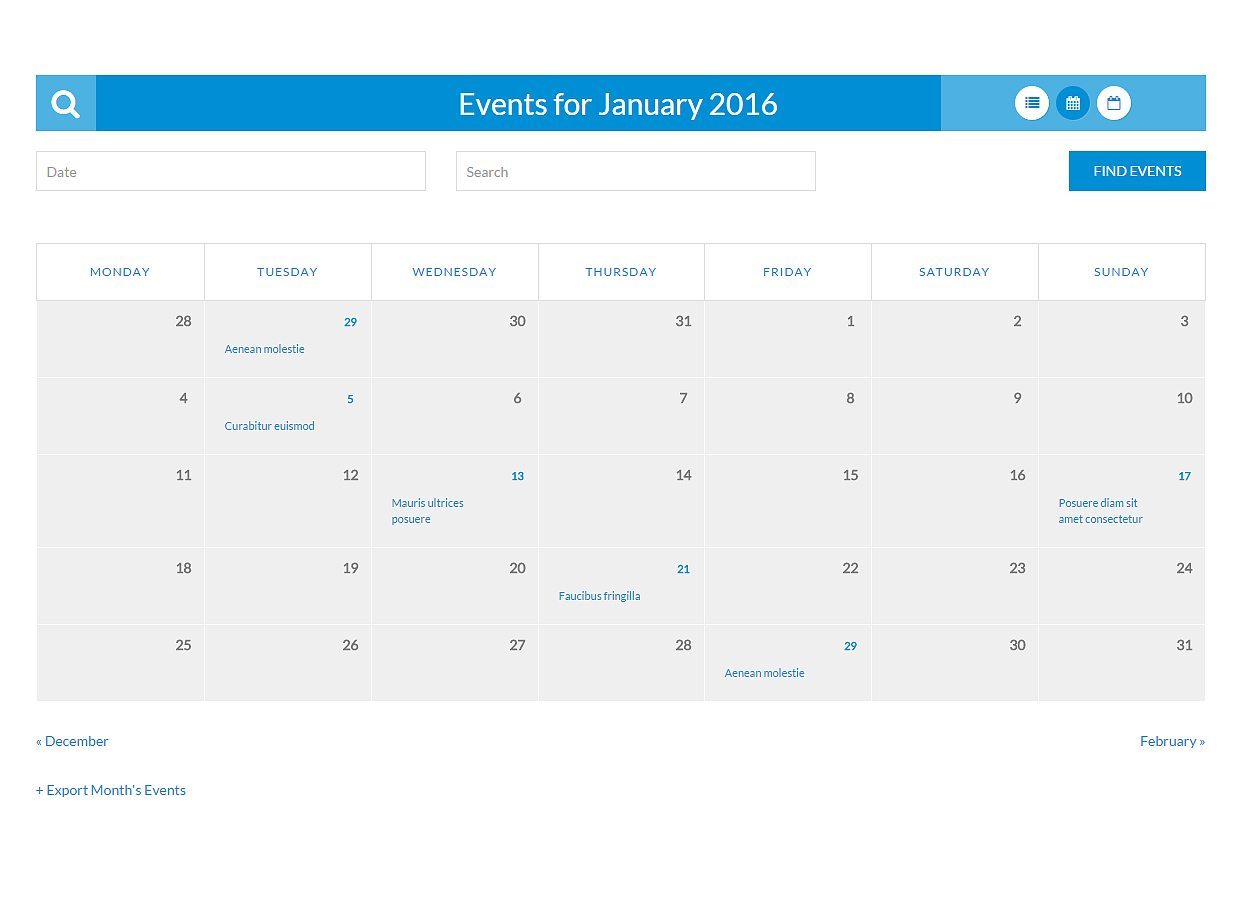Image resolution: width=1247 pixels, height=906 pixels.
Task: Select day cell 22 on Friday
Action: pos(787,586)
